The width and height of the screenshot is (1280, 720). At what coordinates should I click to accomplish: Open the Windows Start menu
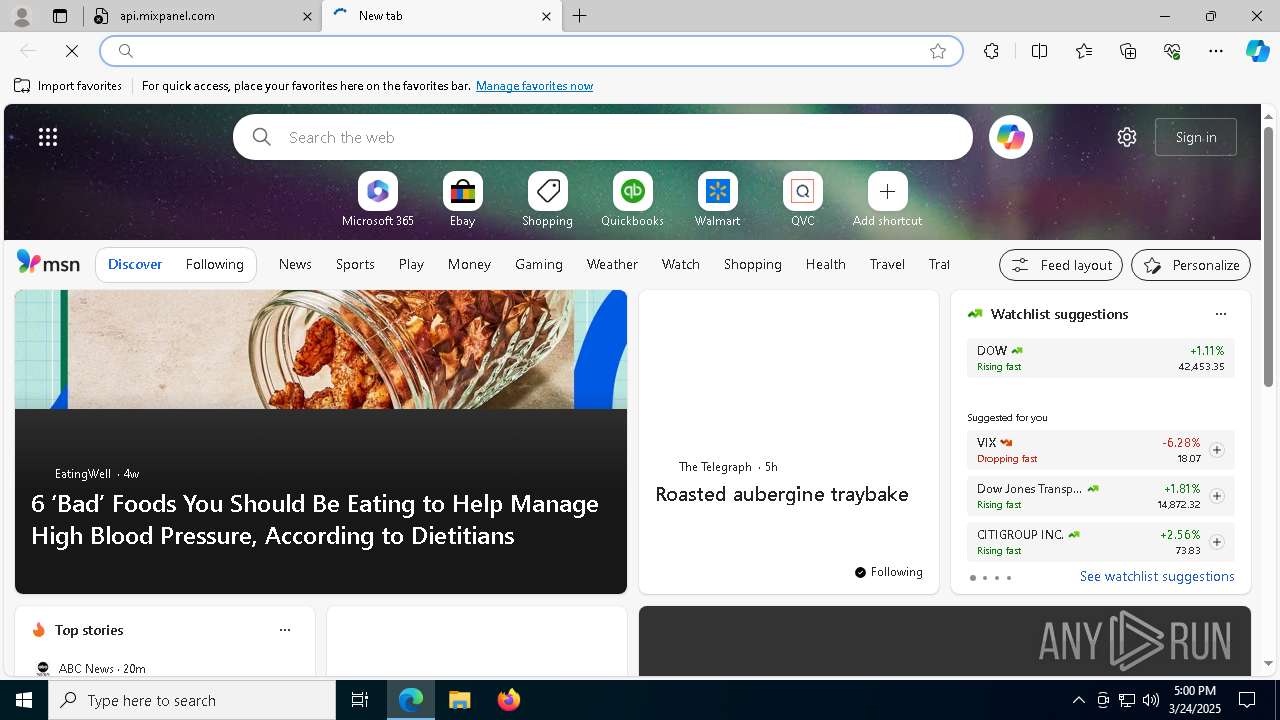coord(24,700)
